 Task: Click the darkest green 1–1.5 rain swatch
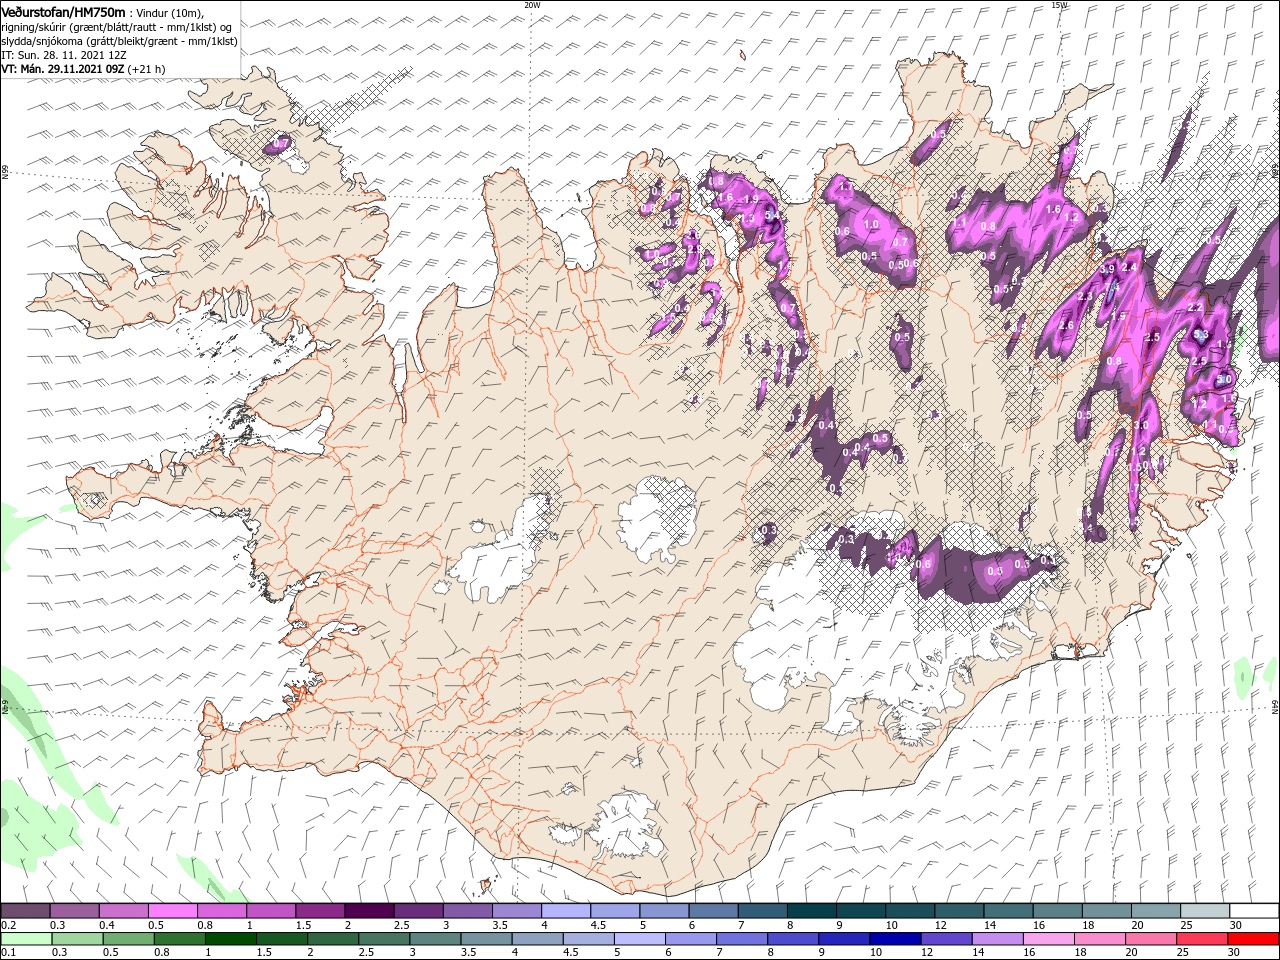pos(230,939)
